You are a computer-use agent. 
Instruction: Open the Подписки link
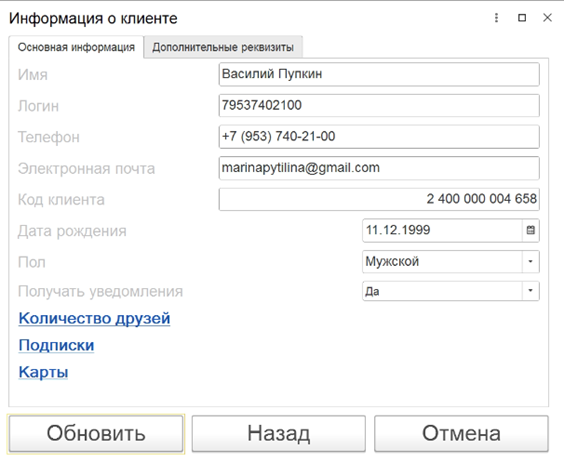pos(56,345)
